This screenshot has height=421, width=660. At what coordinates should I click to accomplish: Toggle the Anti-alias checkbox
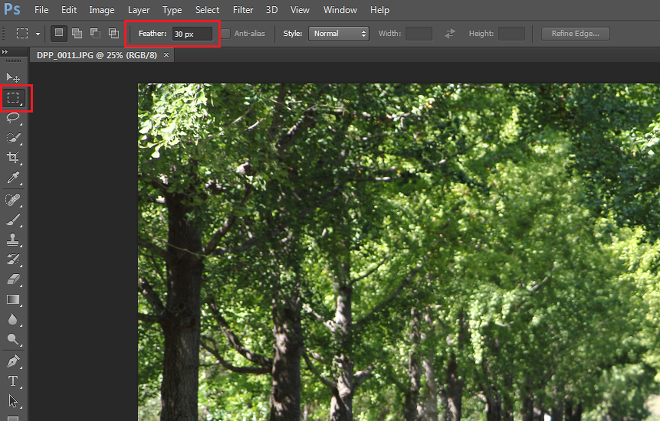pos(226,34)
